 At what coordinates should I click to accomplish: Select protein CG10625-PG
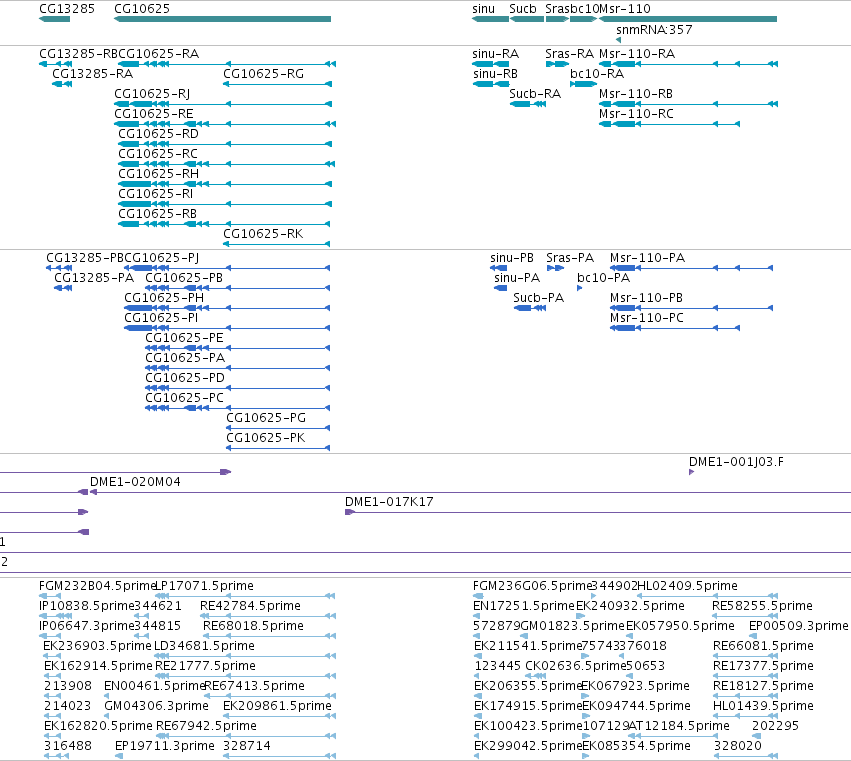[278, 428]
